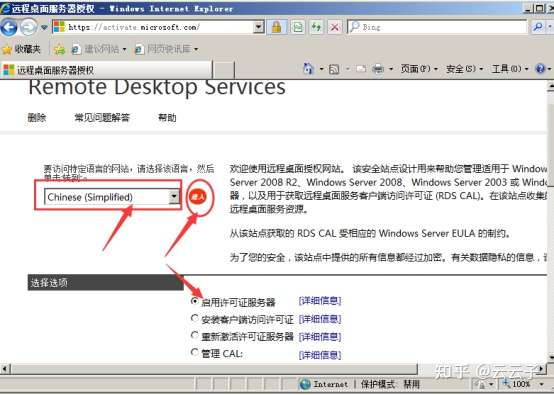Expand the zoom level dropdown arrow
The image size is (554, 395).
[542, 384]
